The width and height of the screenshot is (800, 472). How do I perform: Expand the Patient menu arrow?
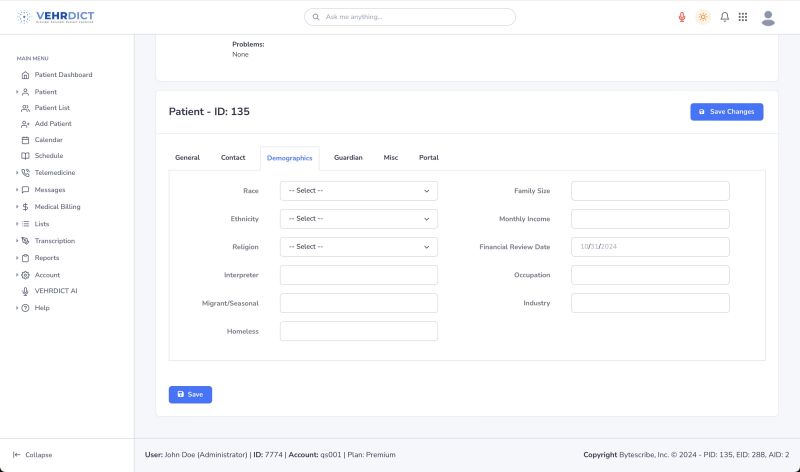17,92
